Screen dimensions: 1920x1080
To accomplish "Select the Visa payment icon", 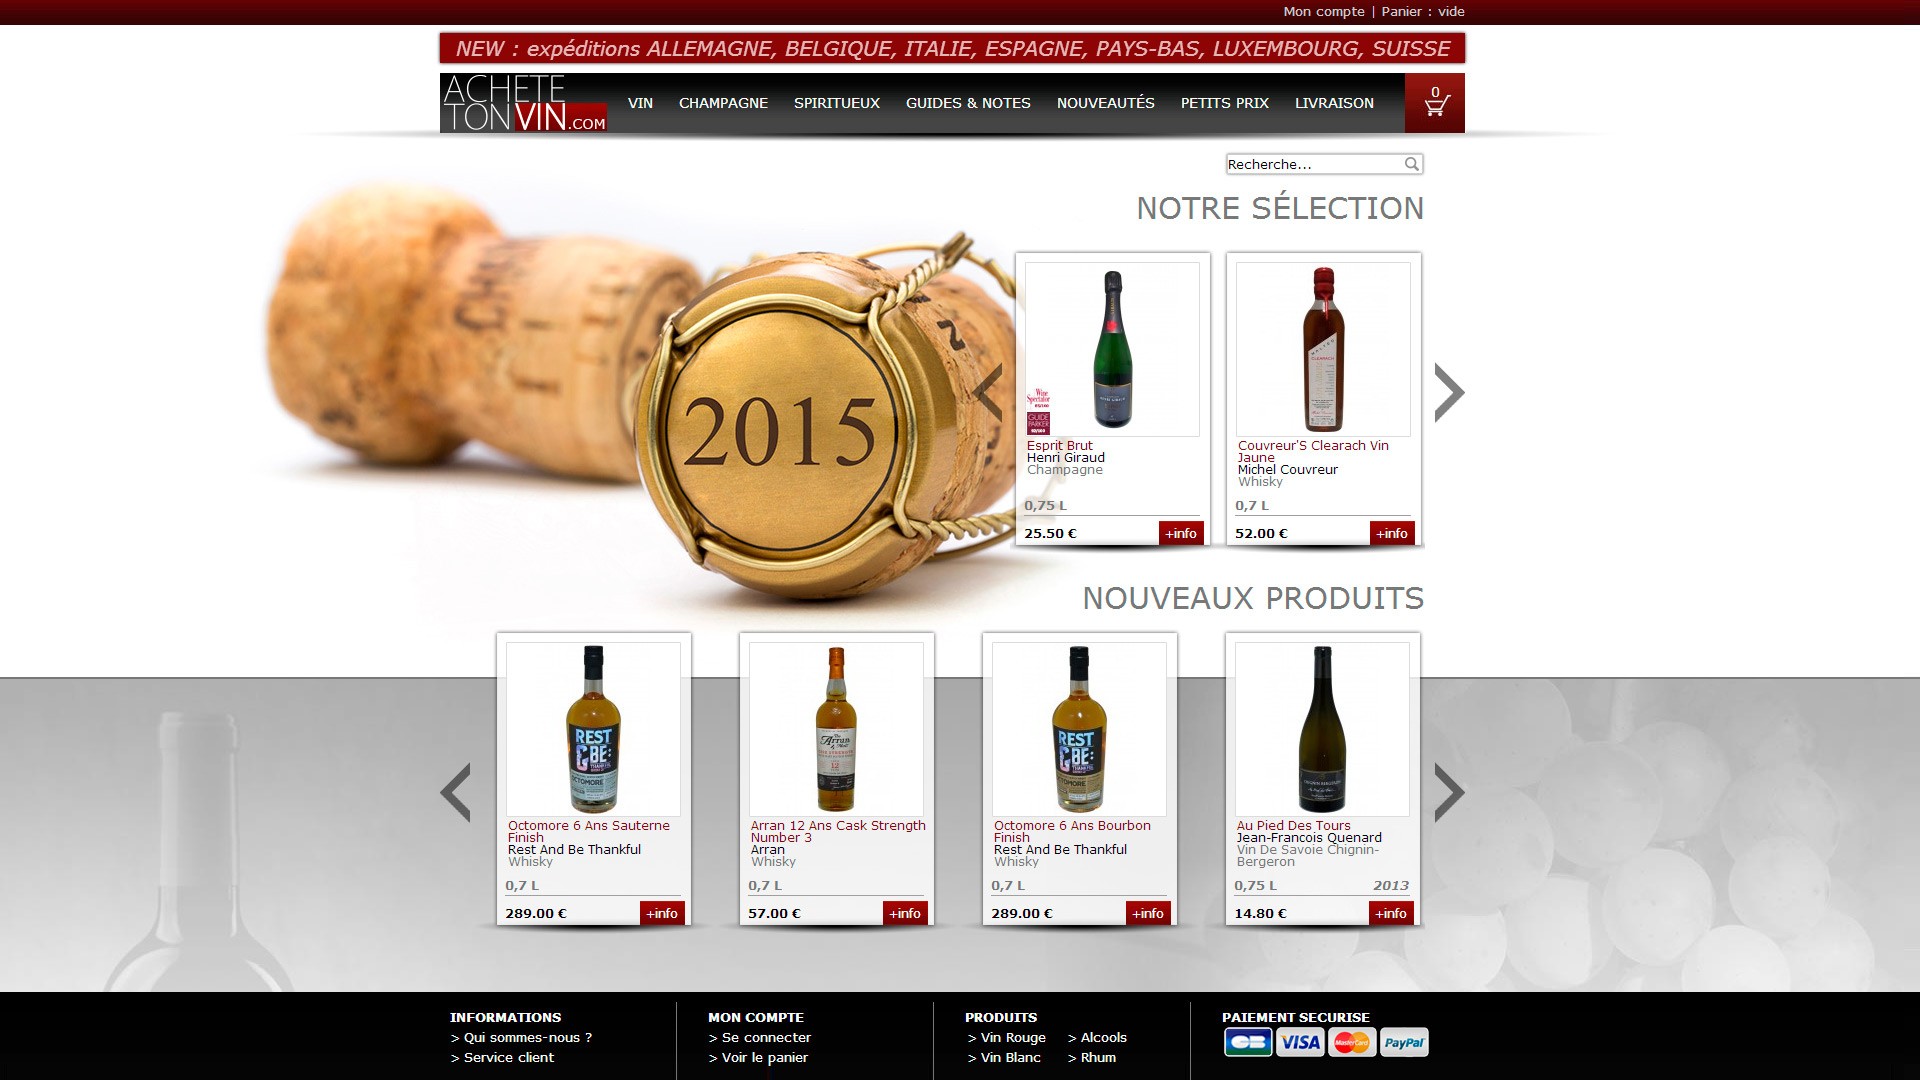I will [1300, 1042].
